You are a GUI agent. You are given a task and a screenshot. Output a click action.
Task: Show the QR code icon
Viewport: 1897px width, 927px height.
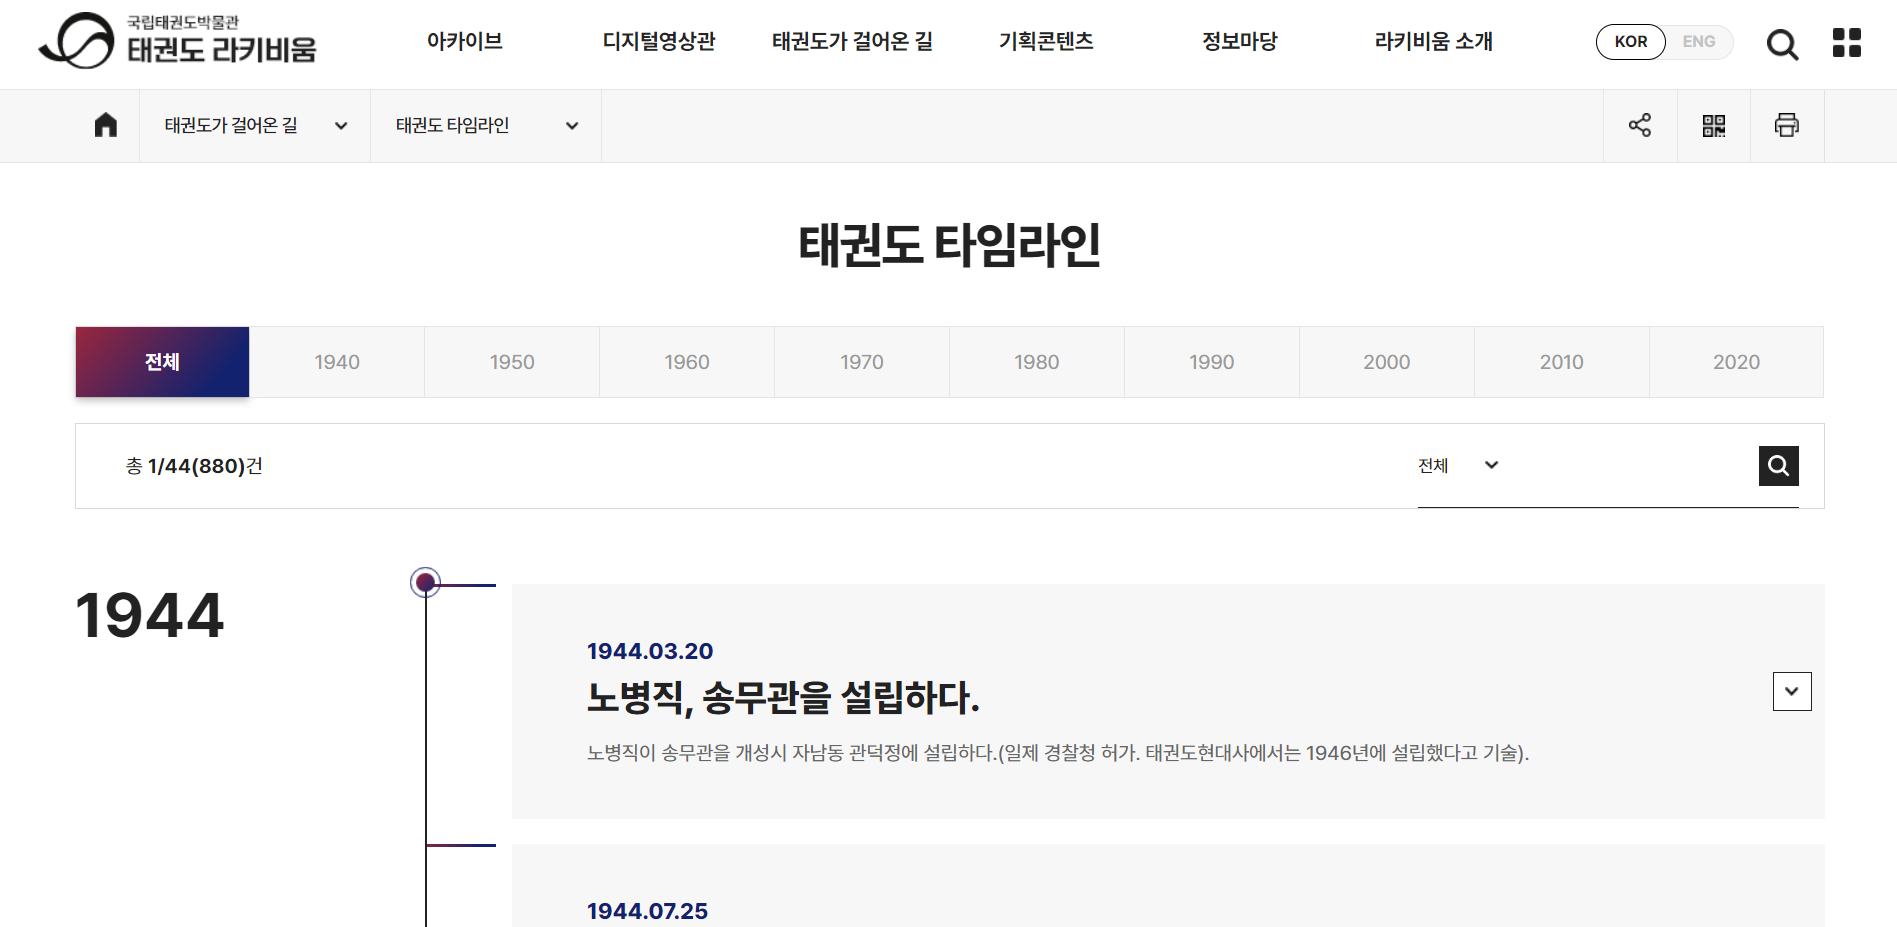[1714, 125]
